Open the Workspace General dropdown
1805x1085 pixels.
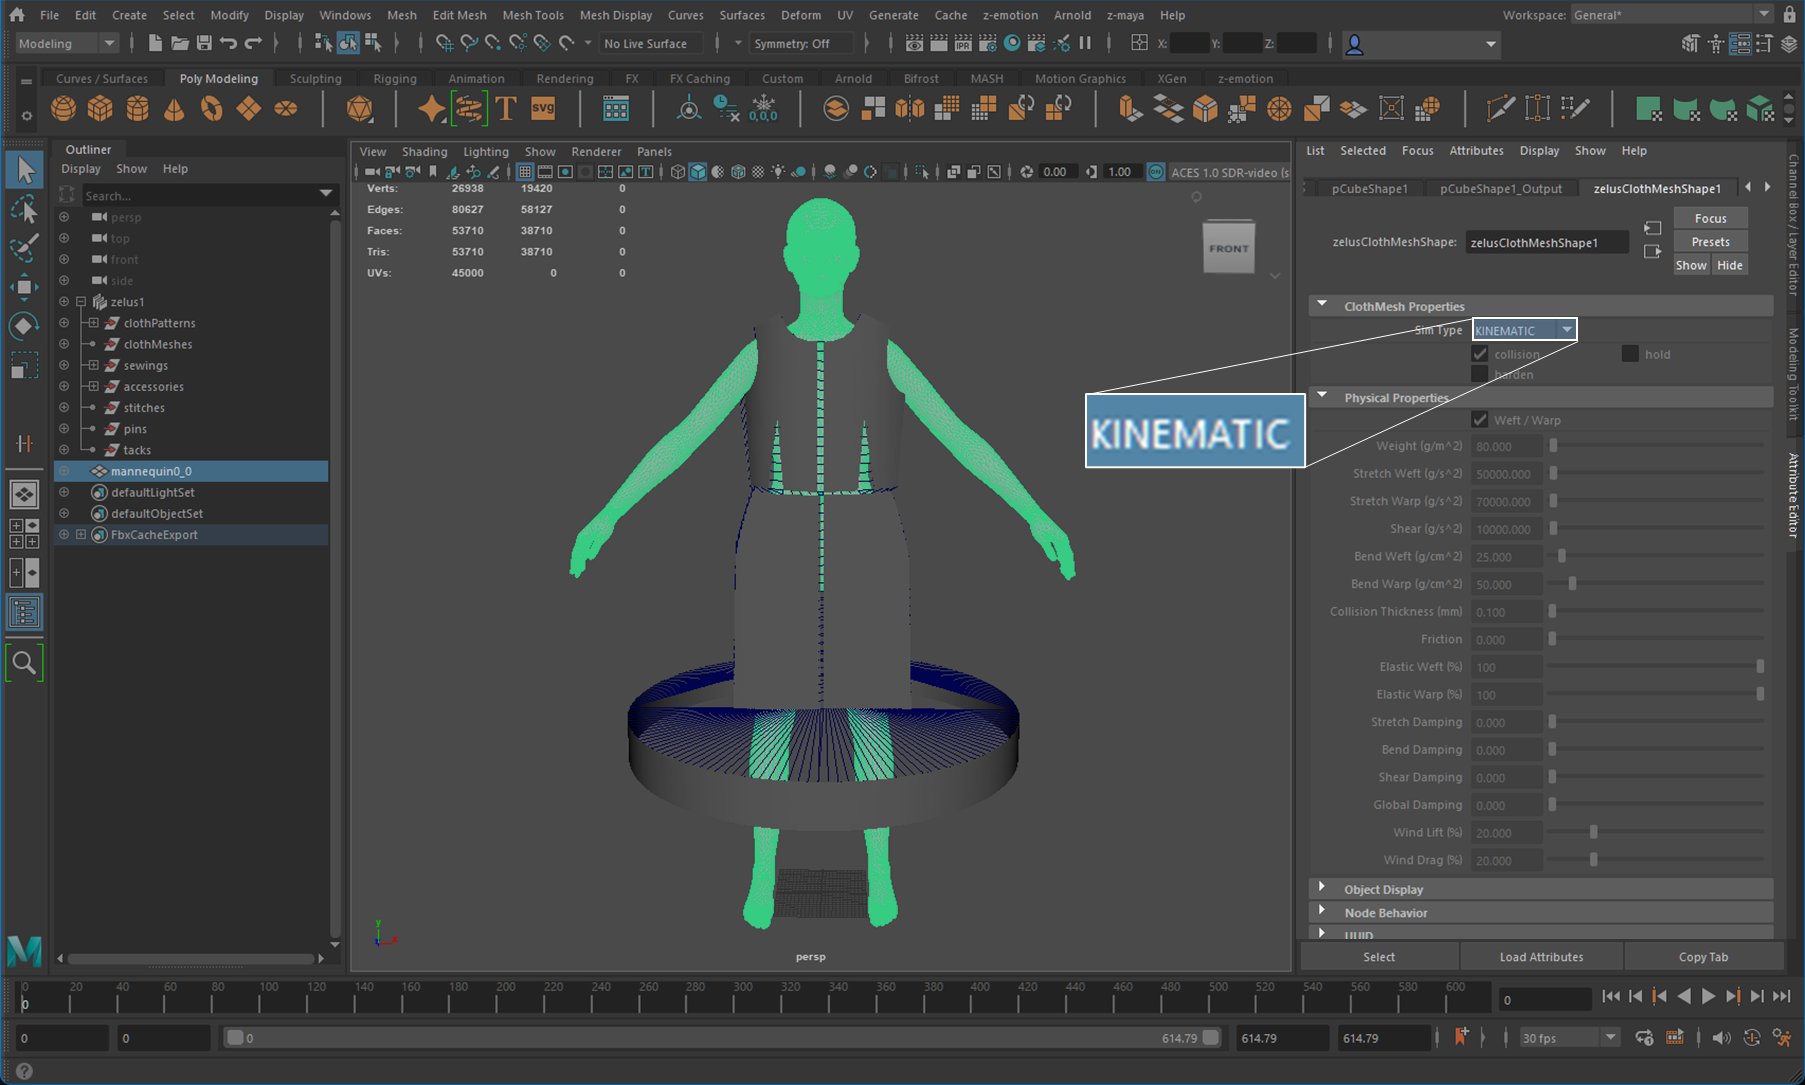coord(1670,15)
